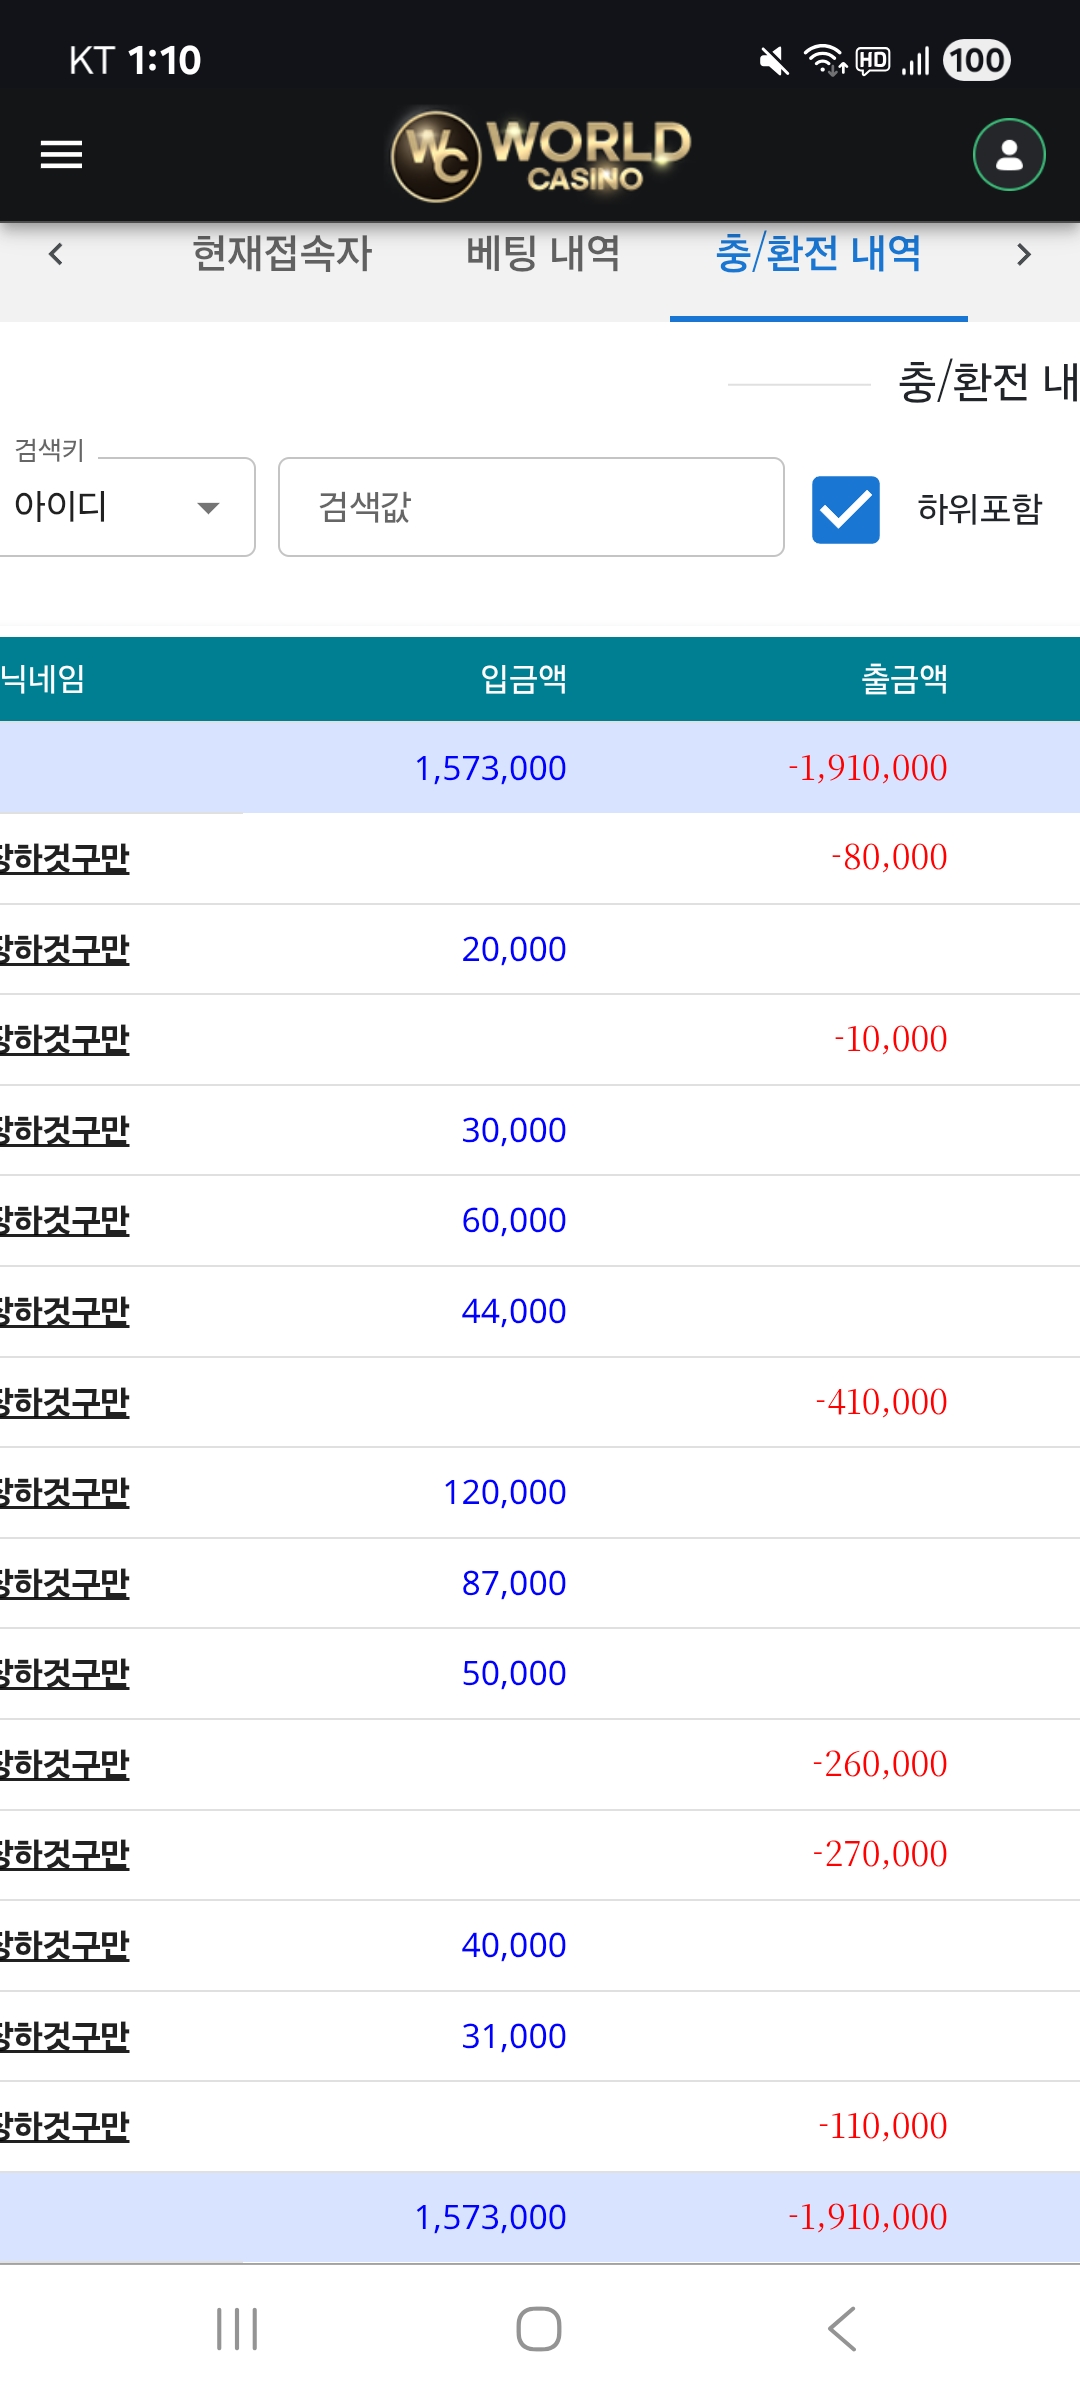Tap the user profile icon
Screen dimensions: 1080x2400
point(1009,155)
